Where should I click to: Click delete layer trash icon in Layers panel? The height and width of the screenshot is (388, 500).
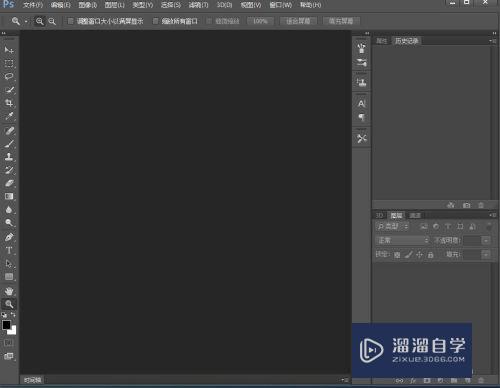click(x=481, y=380)
